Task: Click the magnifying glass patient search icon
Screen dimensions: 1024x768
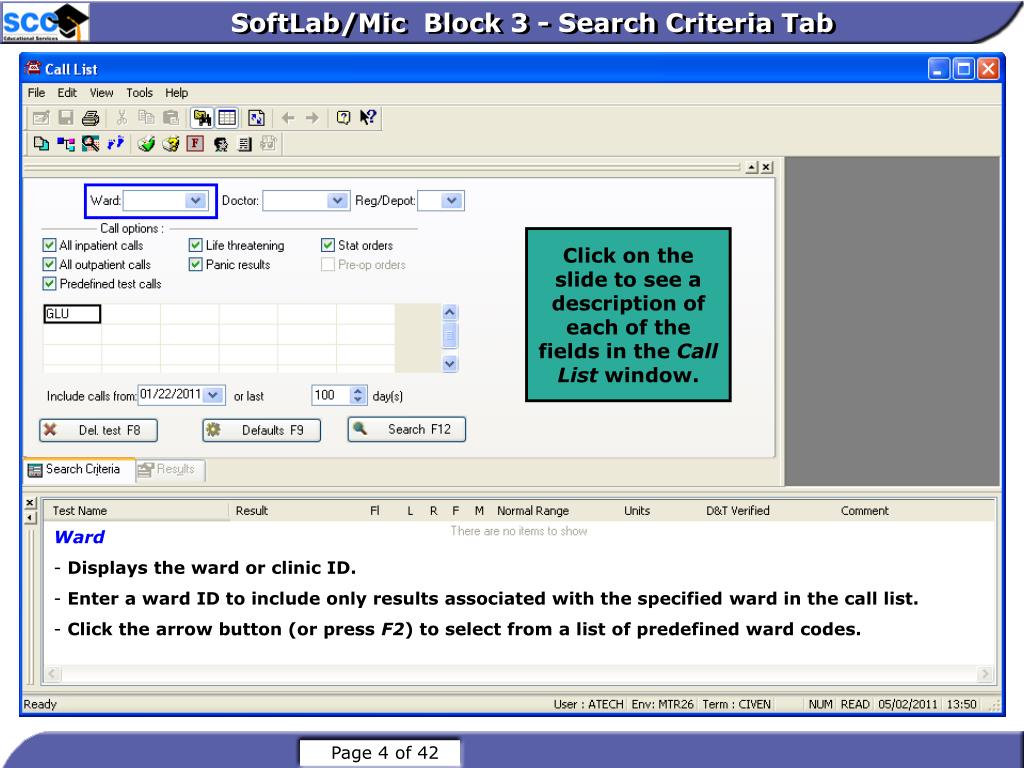Action: [90, 144]
